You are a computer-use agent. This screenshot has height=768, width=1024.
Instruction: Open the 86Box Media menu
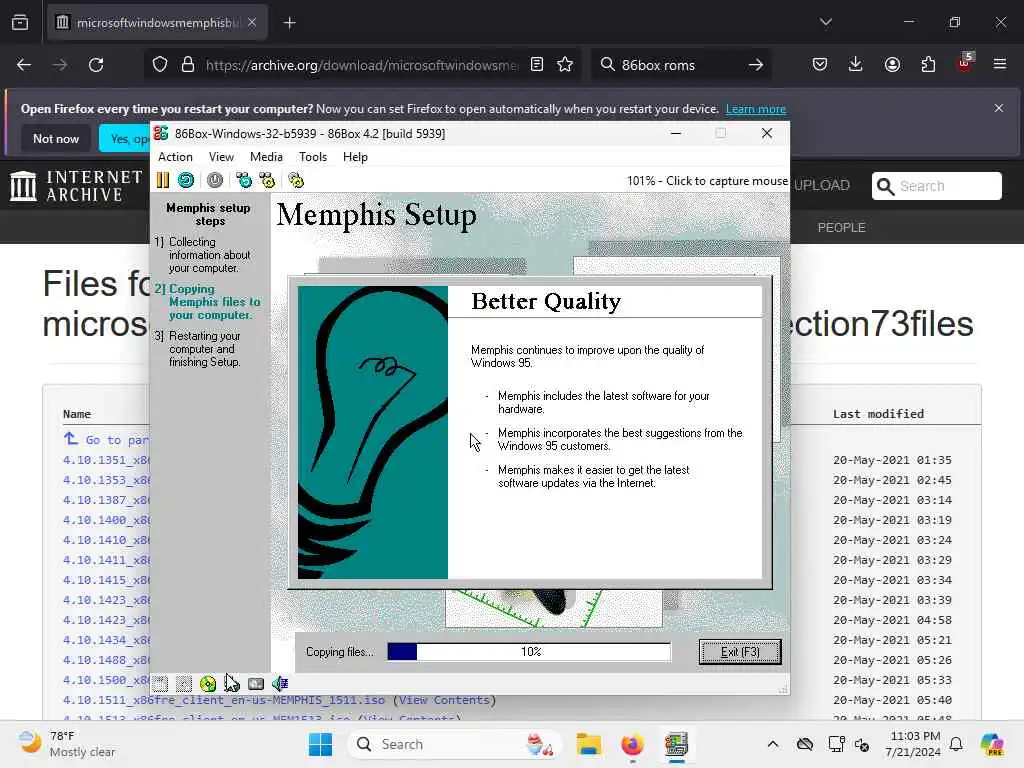pos(266,157)
